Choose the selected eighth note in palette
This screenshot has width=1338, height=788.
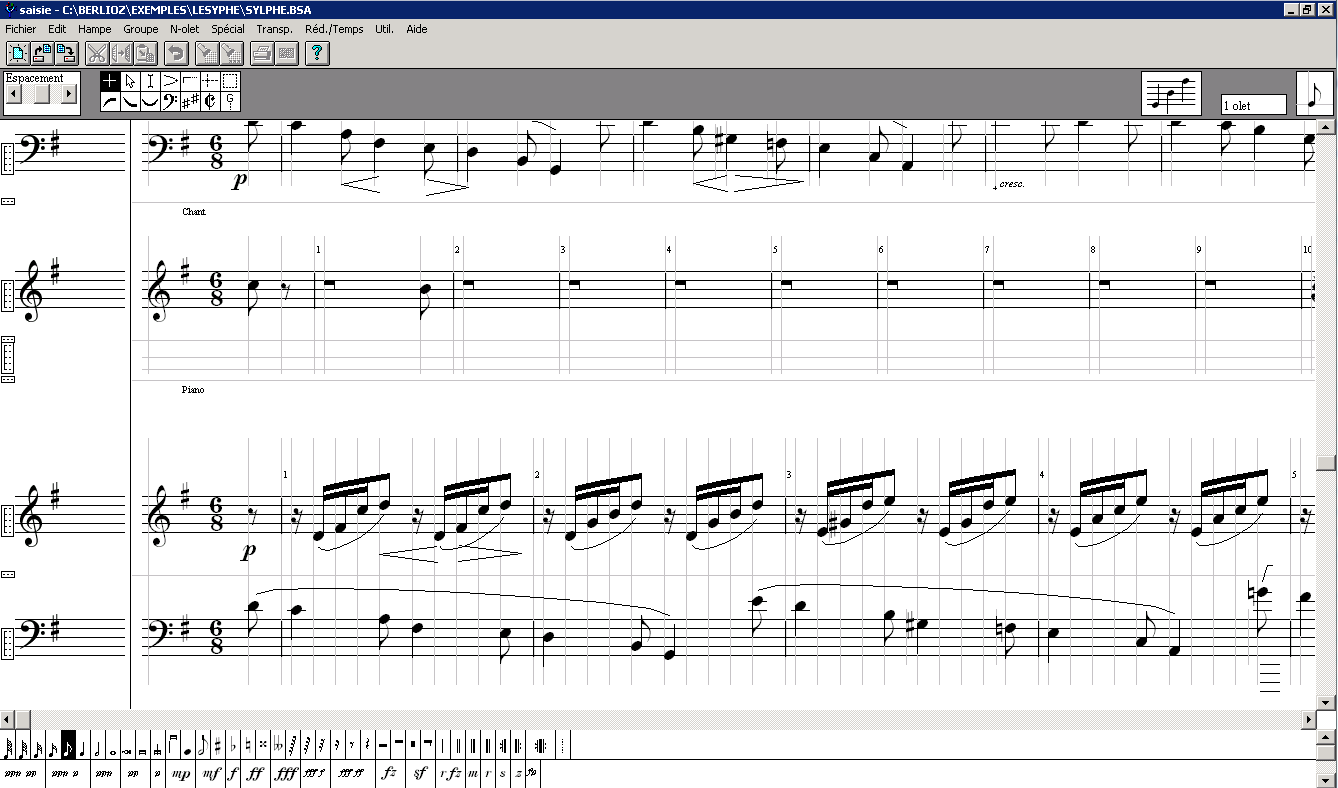tap(69, 746)
